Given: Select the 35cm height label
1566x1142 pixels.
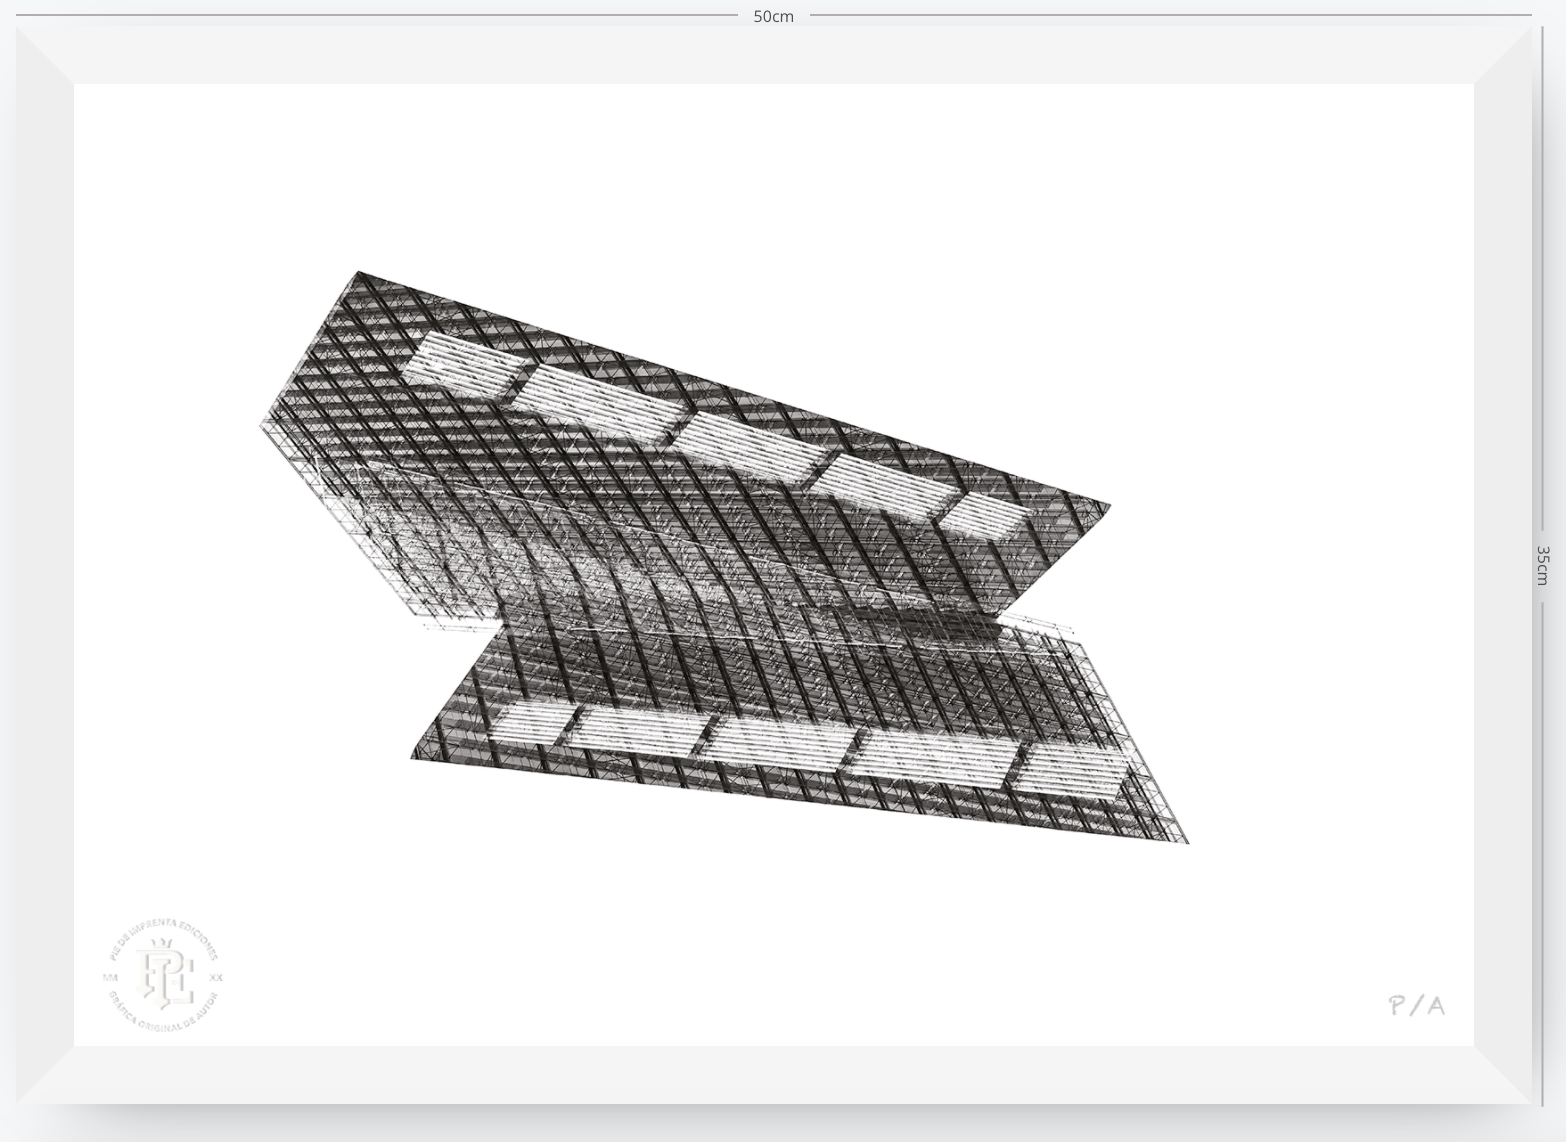Looking at the screenshot, I should (1543, 565).
